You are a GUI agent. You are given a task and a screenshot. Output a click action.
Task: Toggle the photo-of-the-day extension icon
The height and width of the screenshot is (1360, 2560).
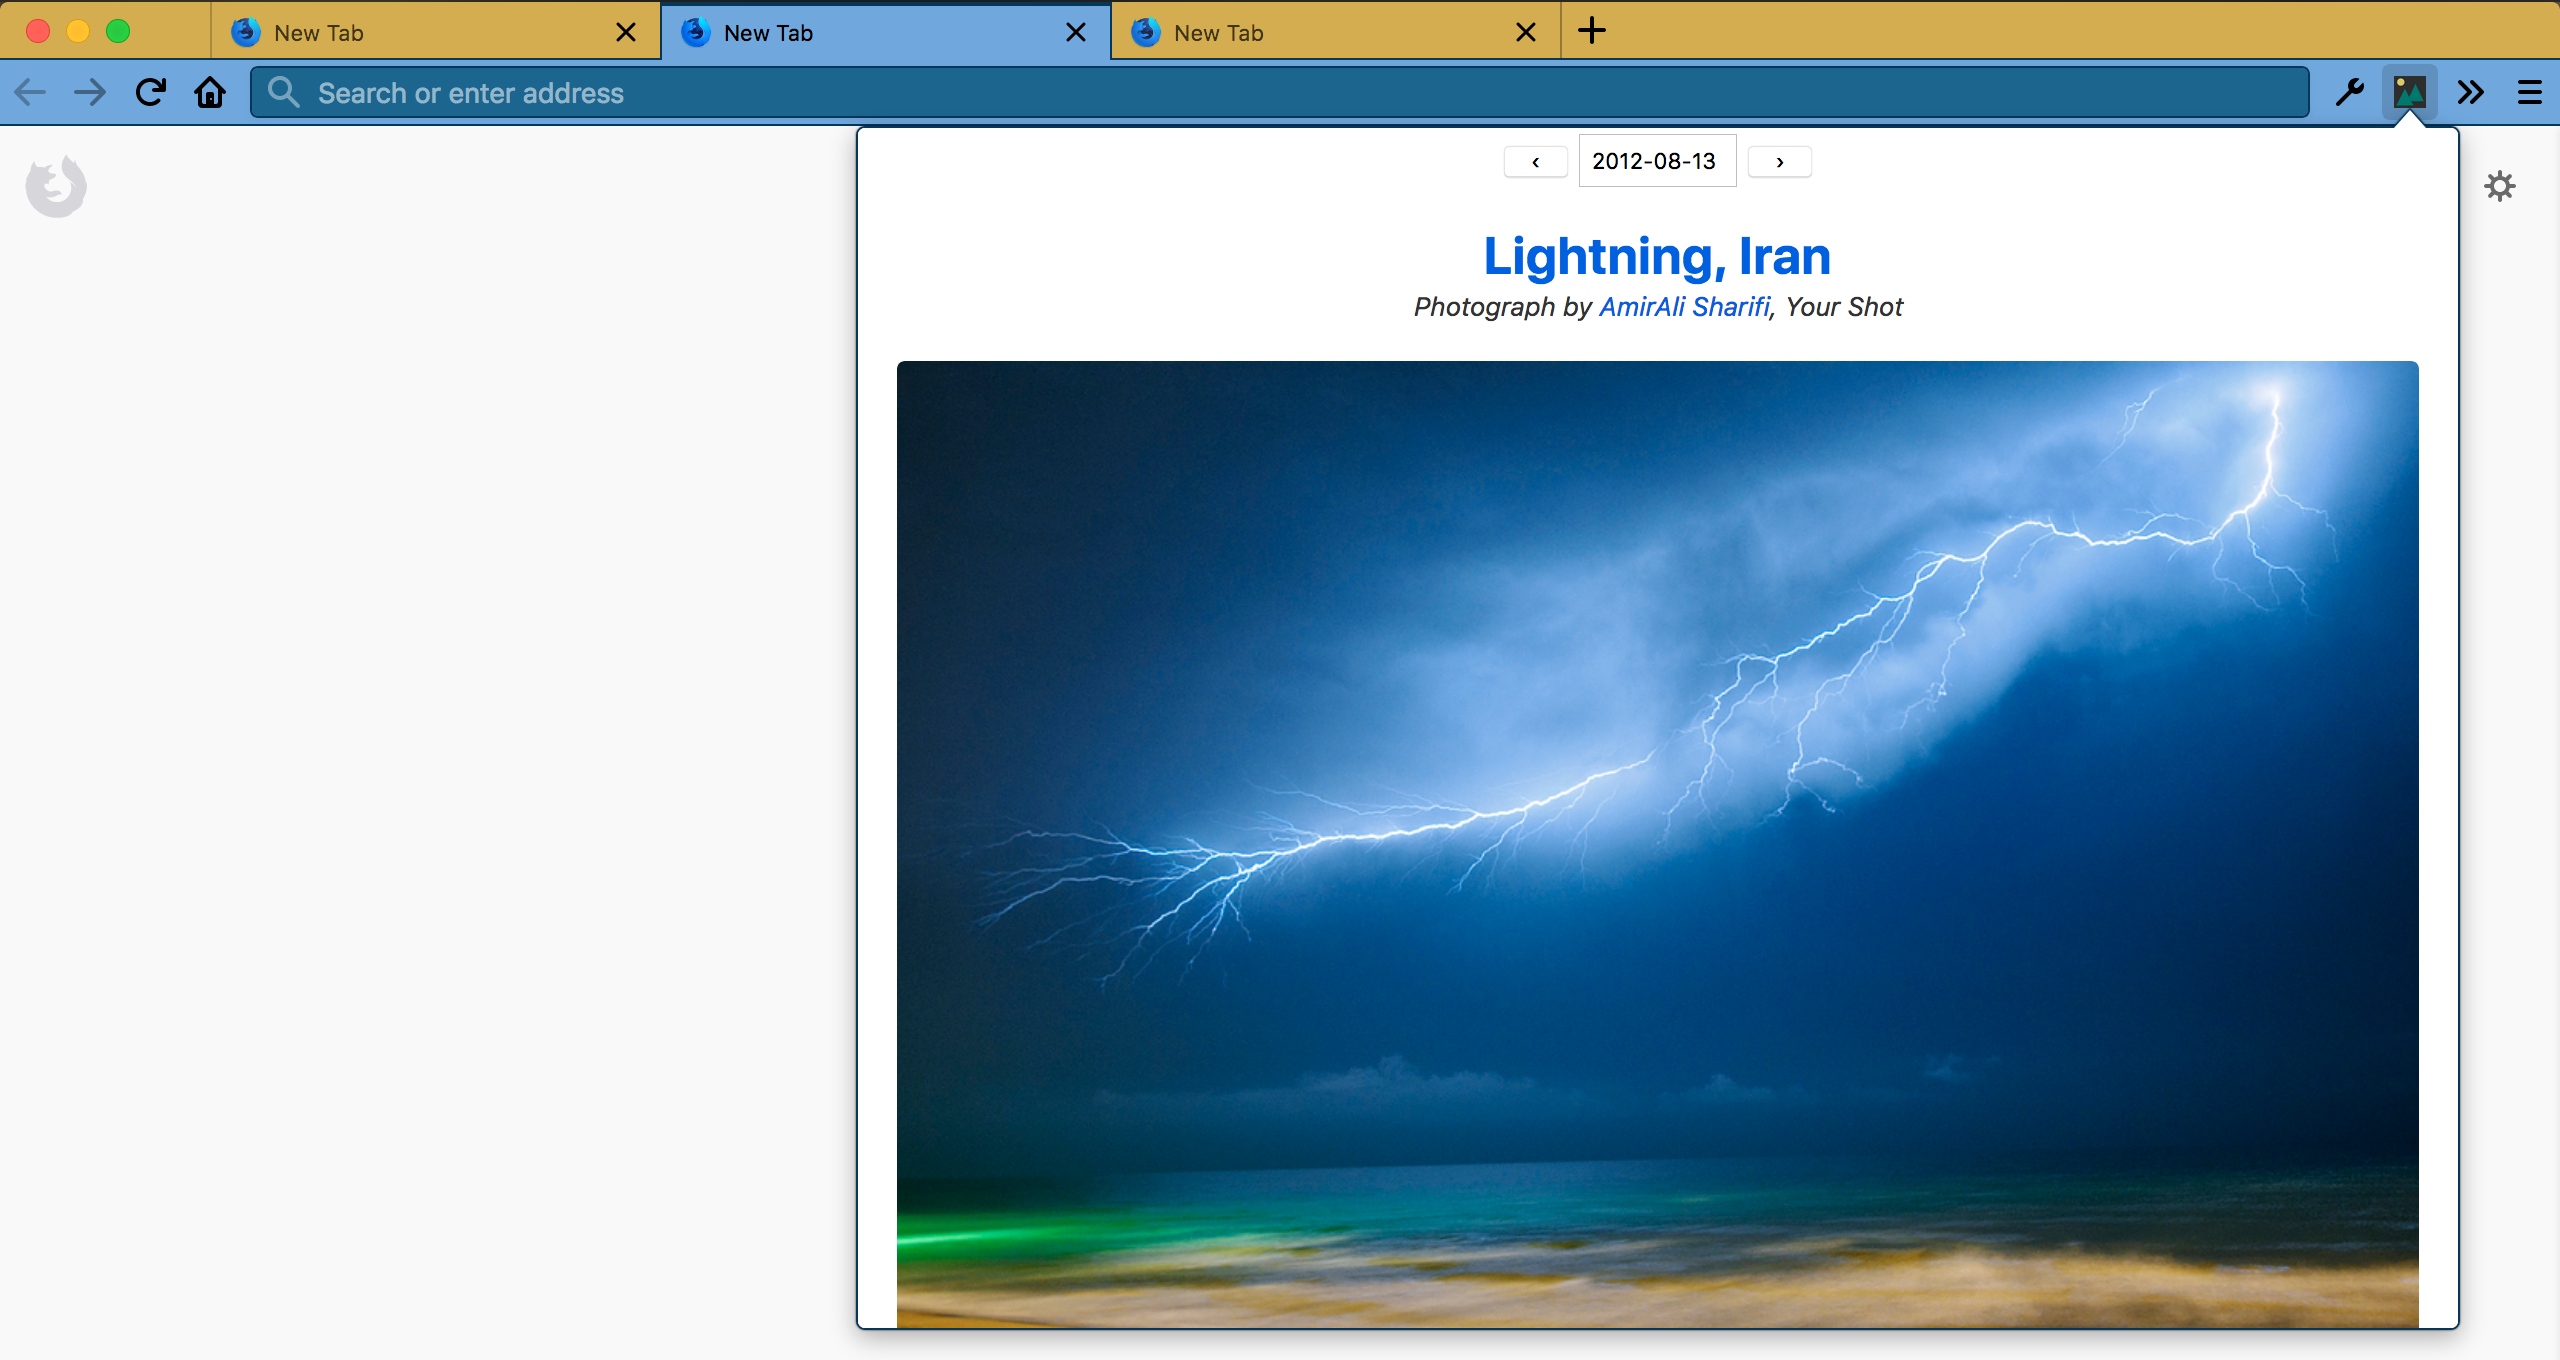(2409, 93)
